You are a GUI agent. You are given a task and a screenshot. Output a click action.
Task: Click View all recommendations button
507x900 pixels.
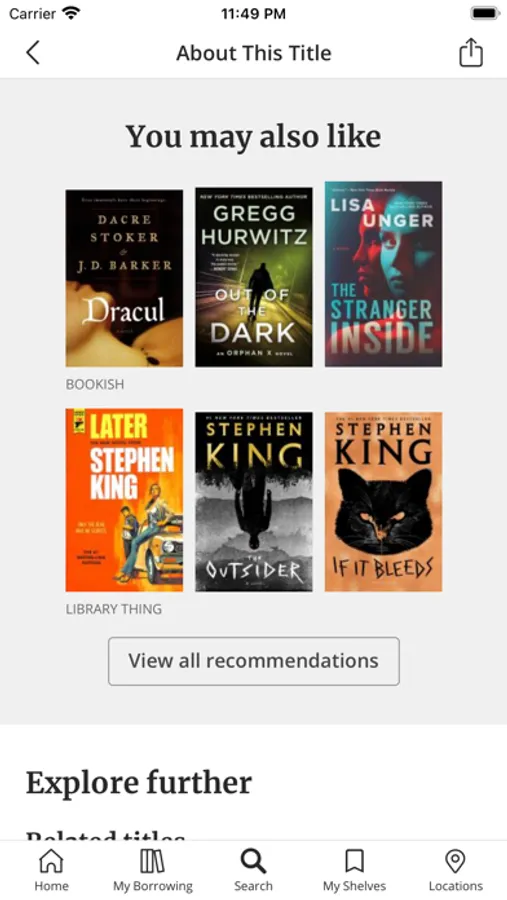254,661
